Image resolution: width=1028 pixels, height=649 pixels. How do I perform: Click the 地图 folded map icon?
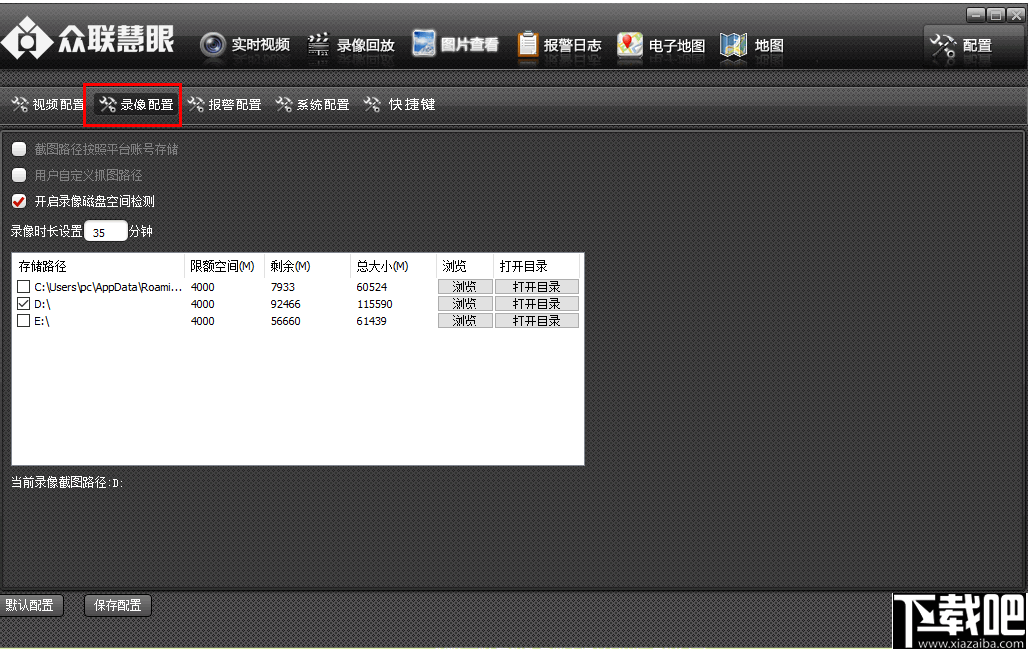(x=734, y=45)
